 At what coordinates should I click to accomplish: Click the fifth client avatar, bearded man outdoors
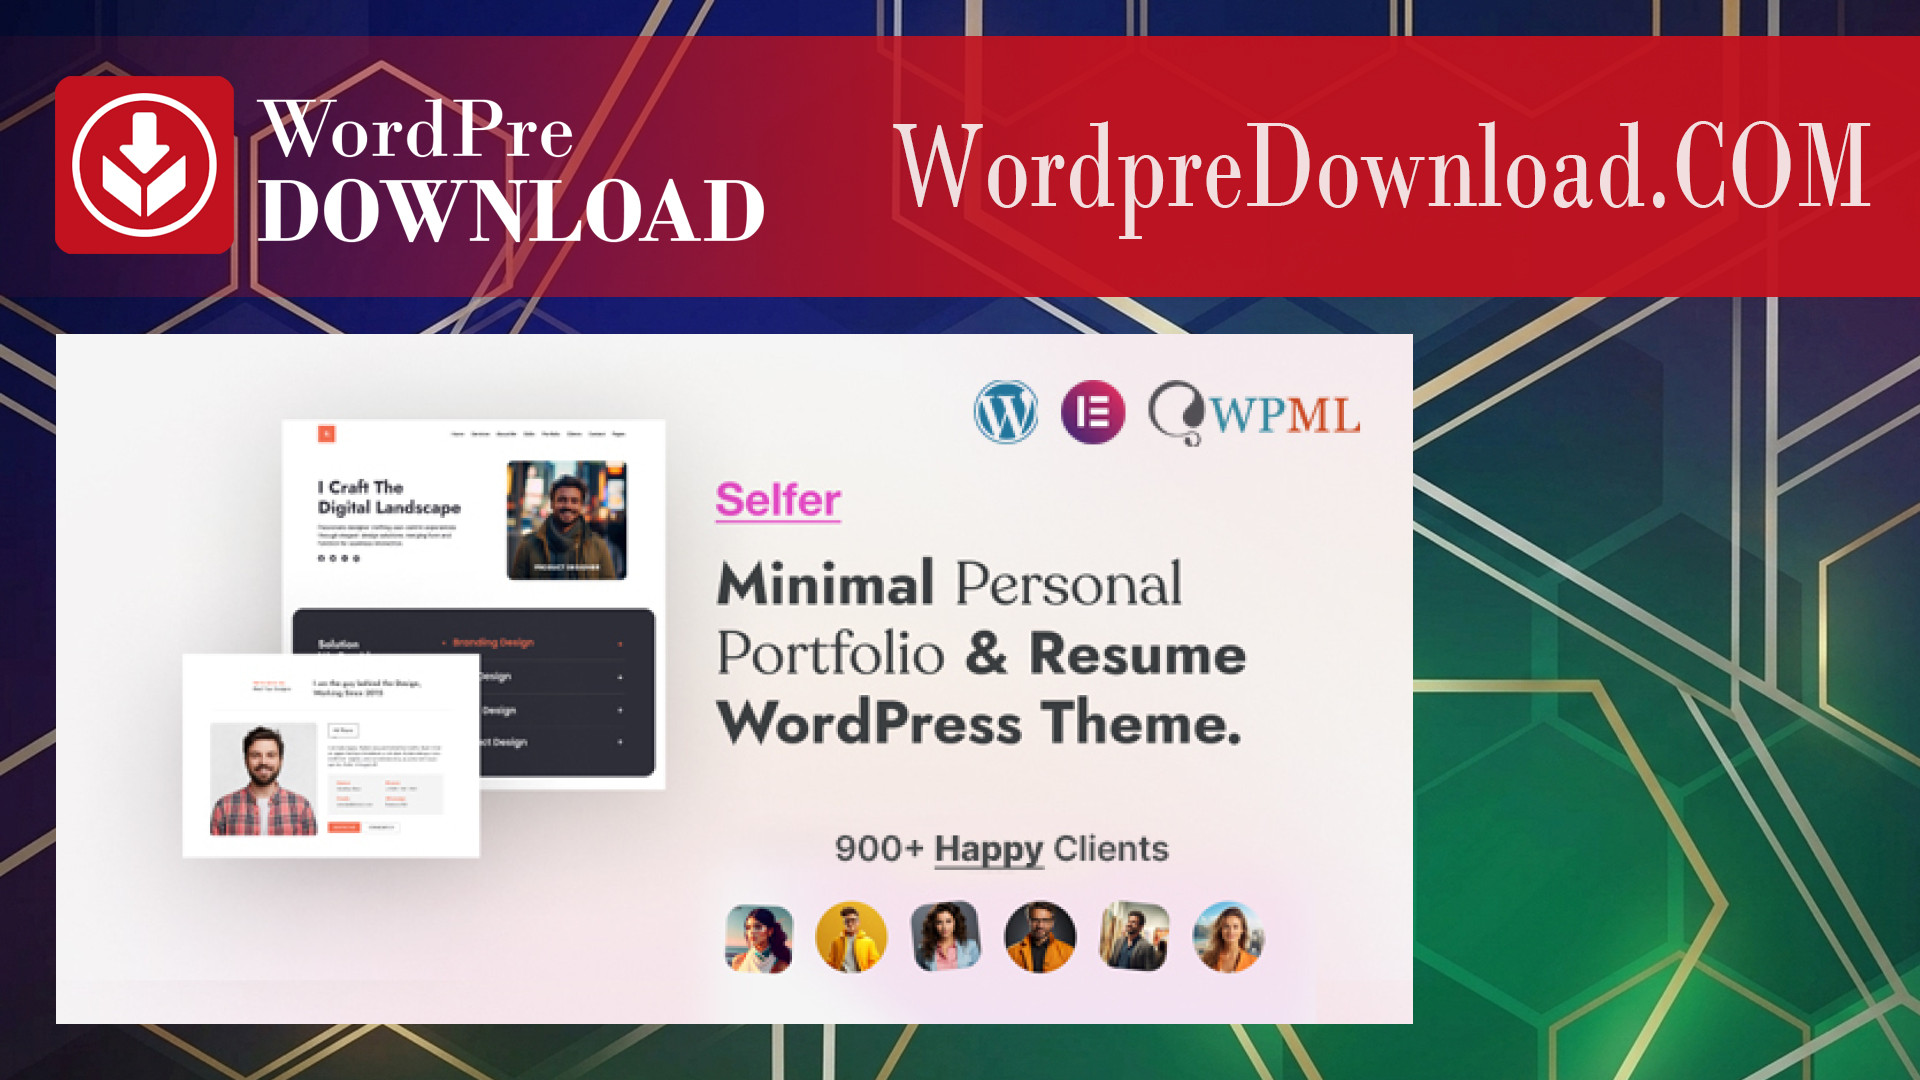tap(1134, 936)
